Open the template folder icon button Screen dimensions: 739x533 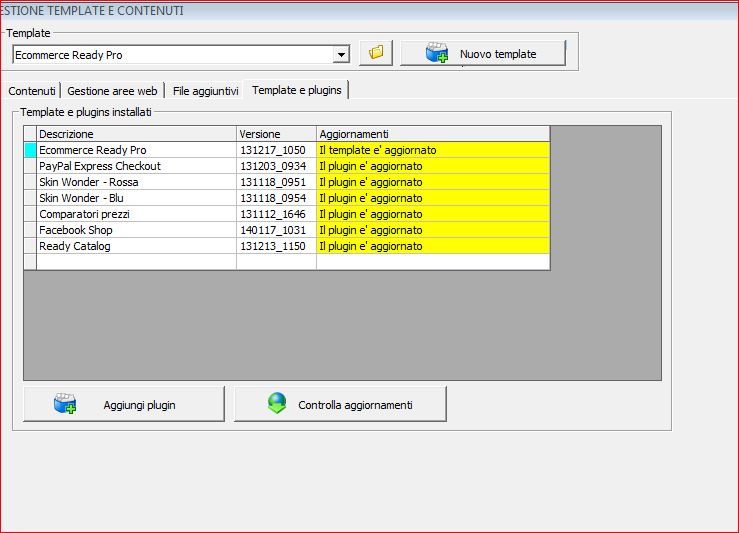(x=376, y=53)
